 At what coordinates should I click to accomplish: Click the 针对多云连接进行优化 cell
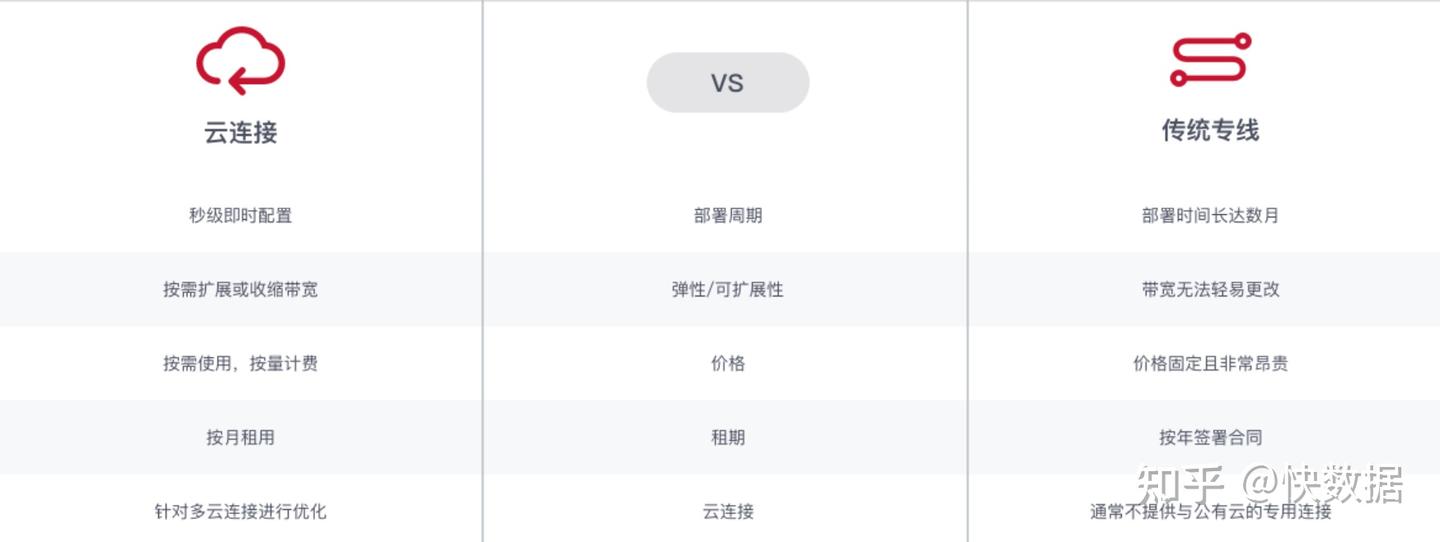tap(240, 511)
